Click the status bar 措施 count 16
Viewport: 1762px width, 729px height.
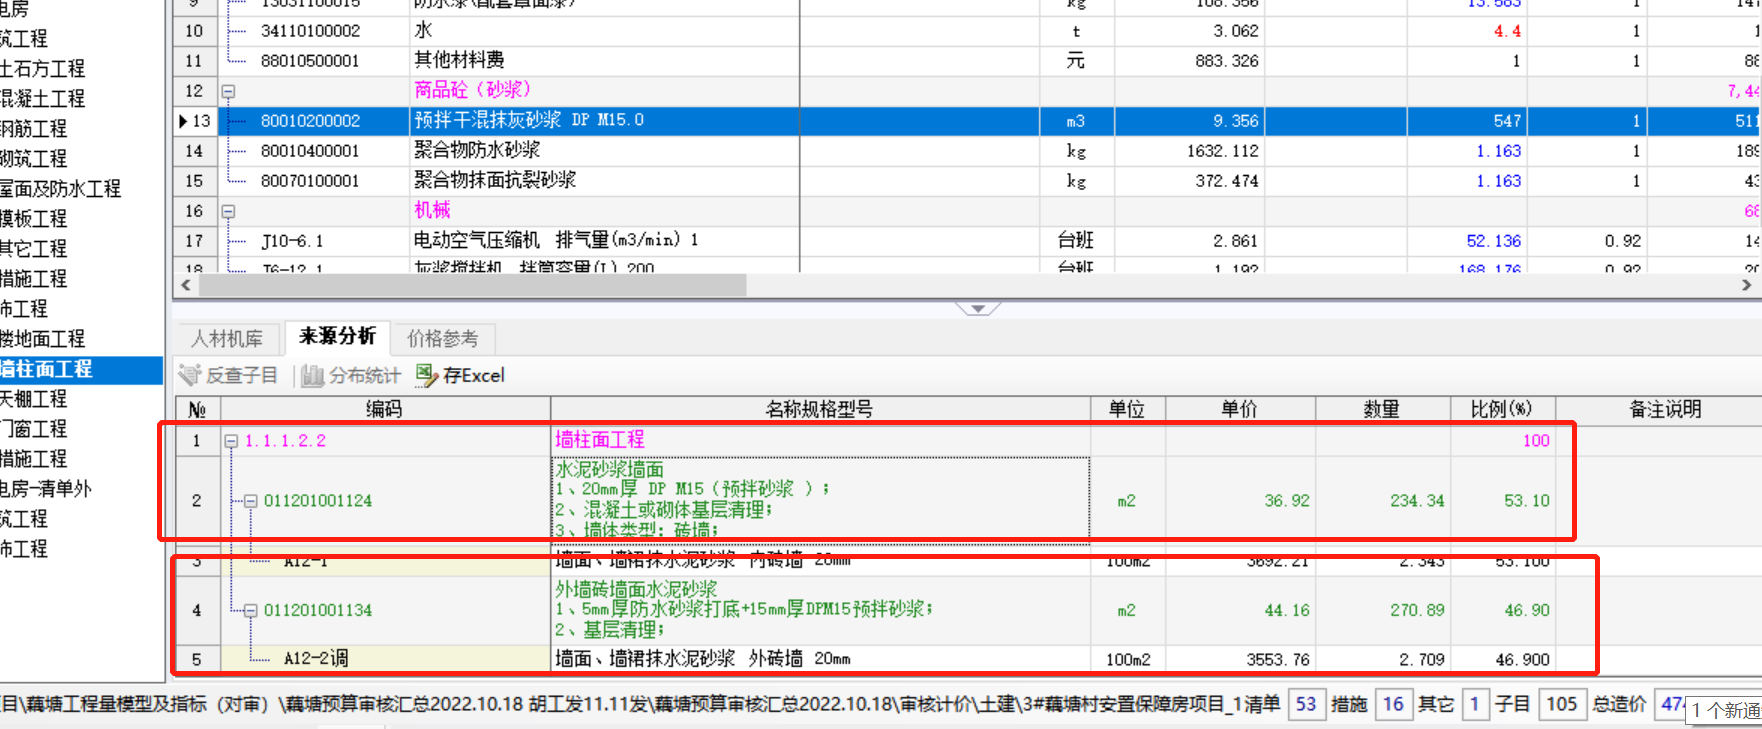(1393, 704)
